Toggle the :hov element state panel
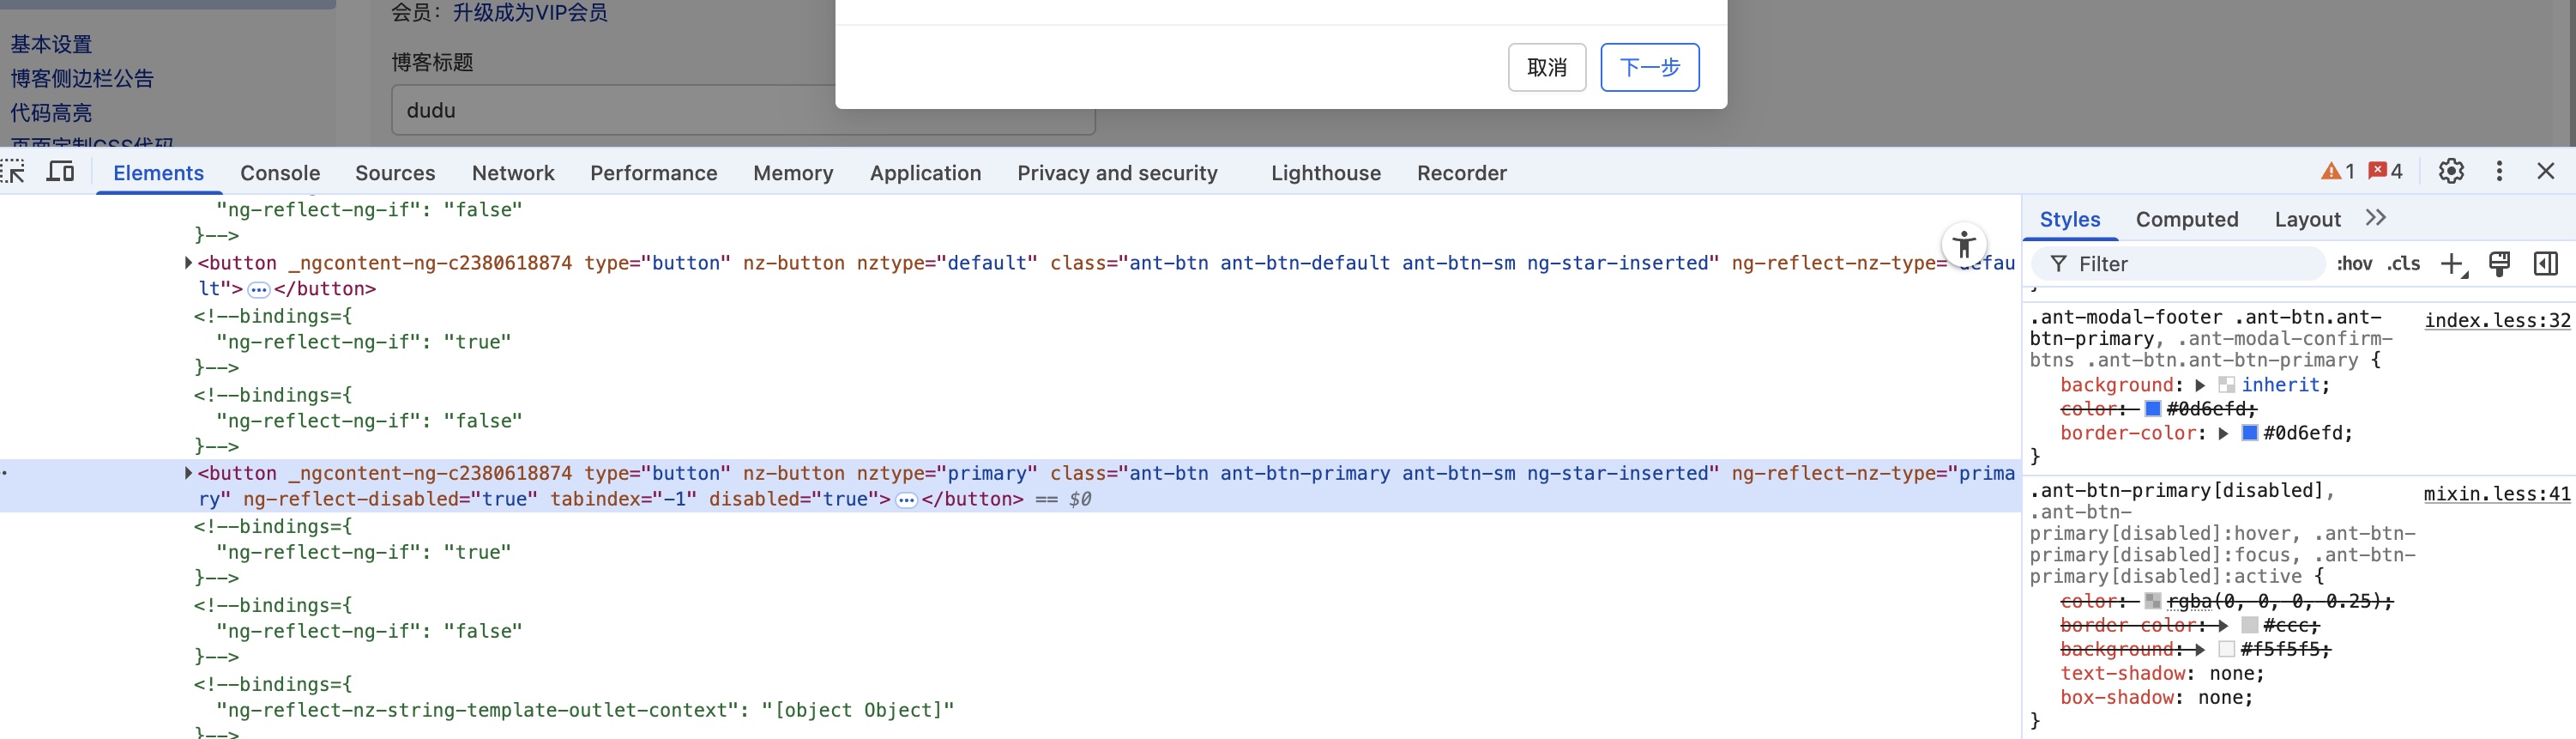 tap(2353, 264)
